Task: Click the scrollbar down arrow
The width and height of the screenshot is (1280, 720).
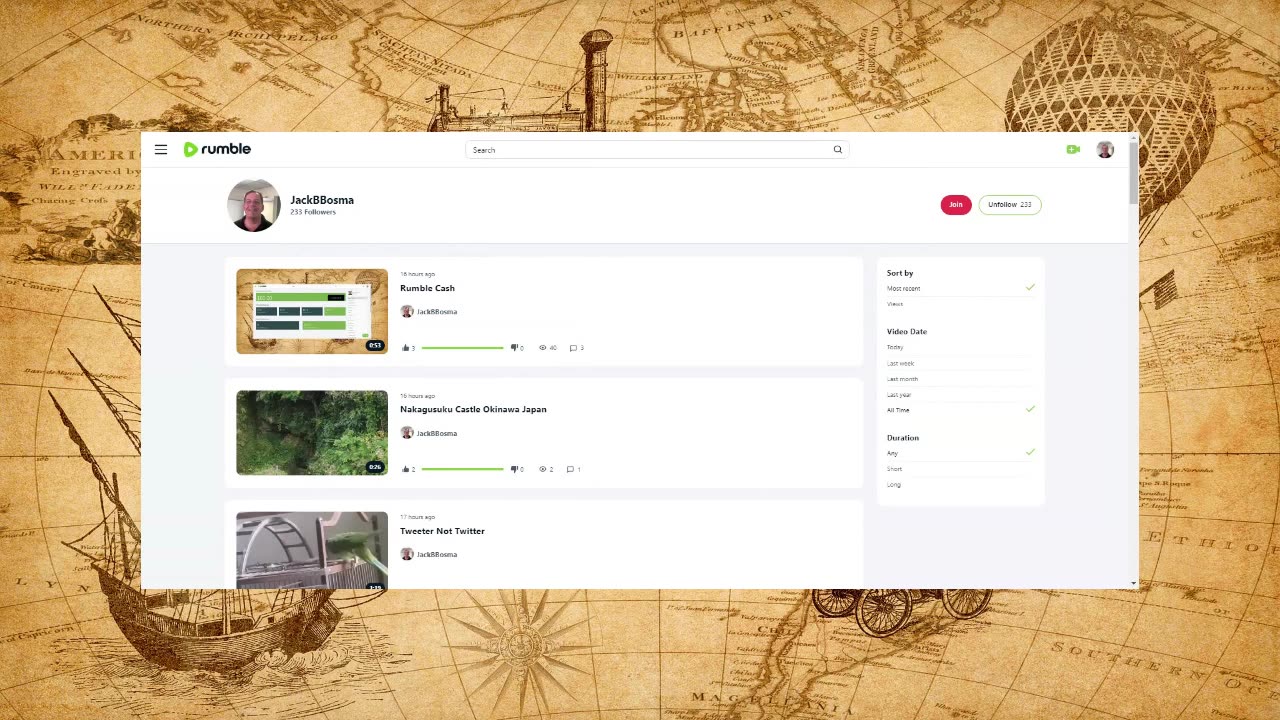Action: pos(1134,583)
